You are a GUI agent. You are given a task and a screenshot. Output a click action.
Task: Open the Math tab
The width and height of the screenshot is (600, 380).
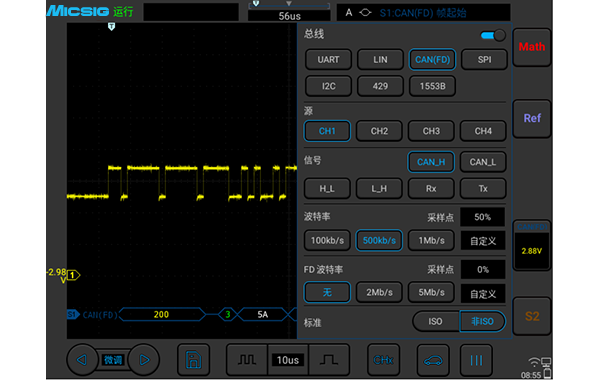click(x=532, y=47)
